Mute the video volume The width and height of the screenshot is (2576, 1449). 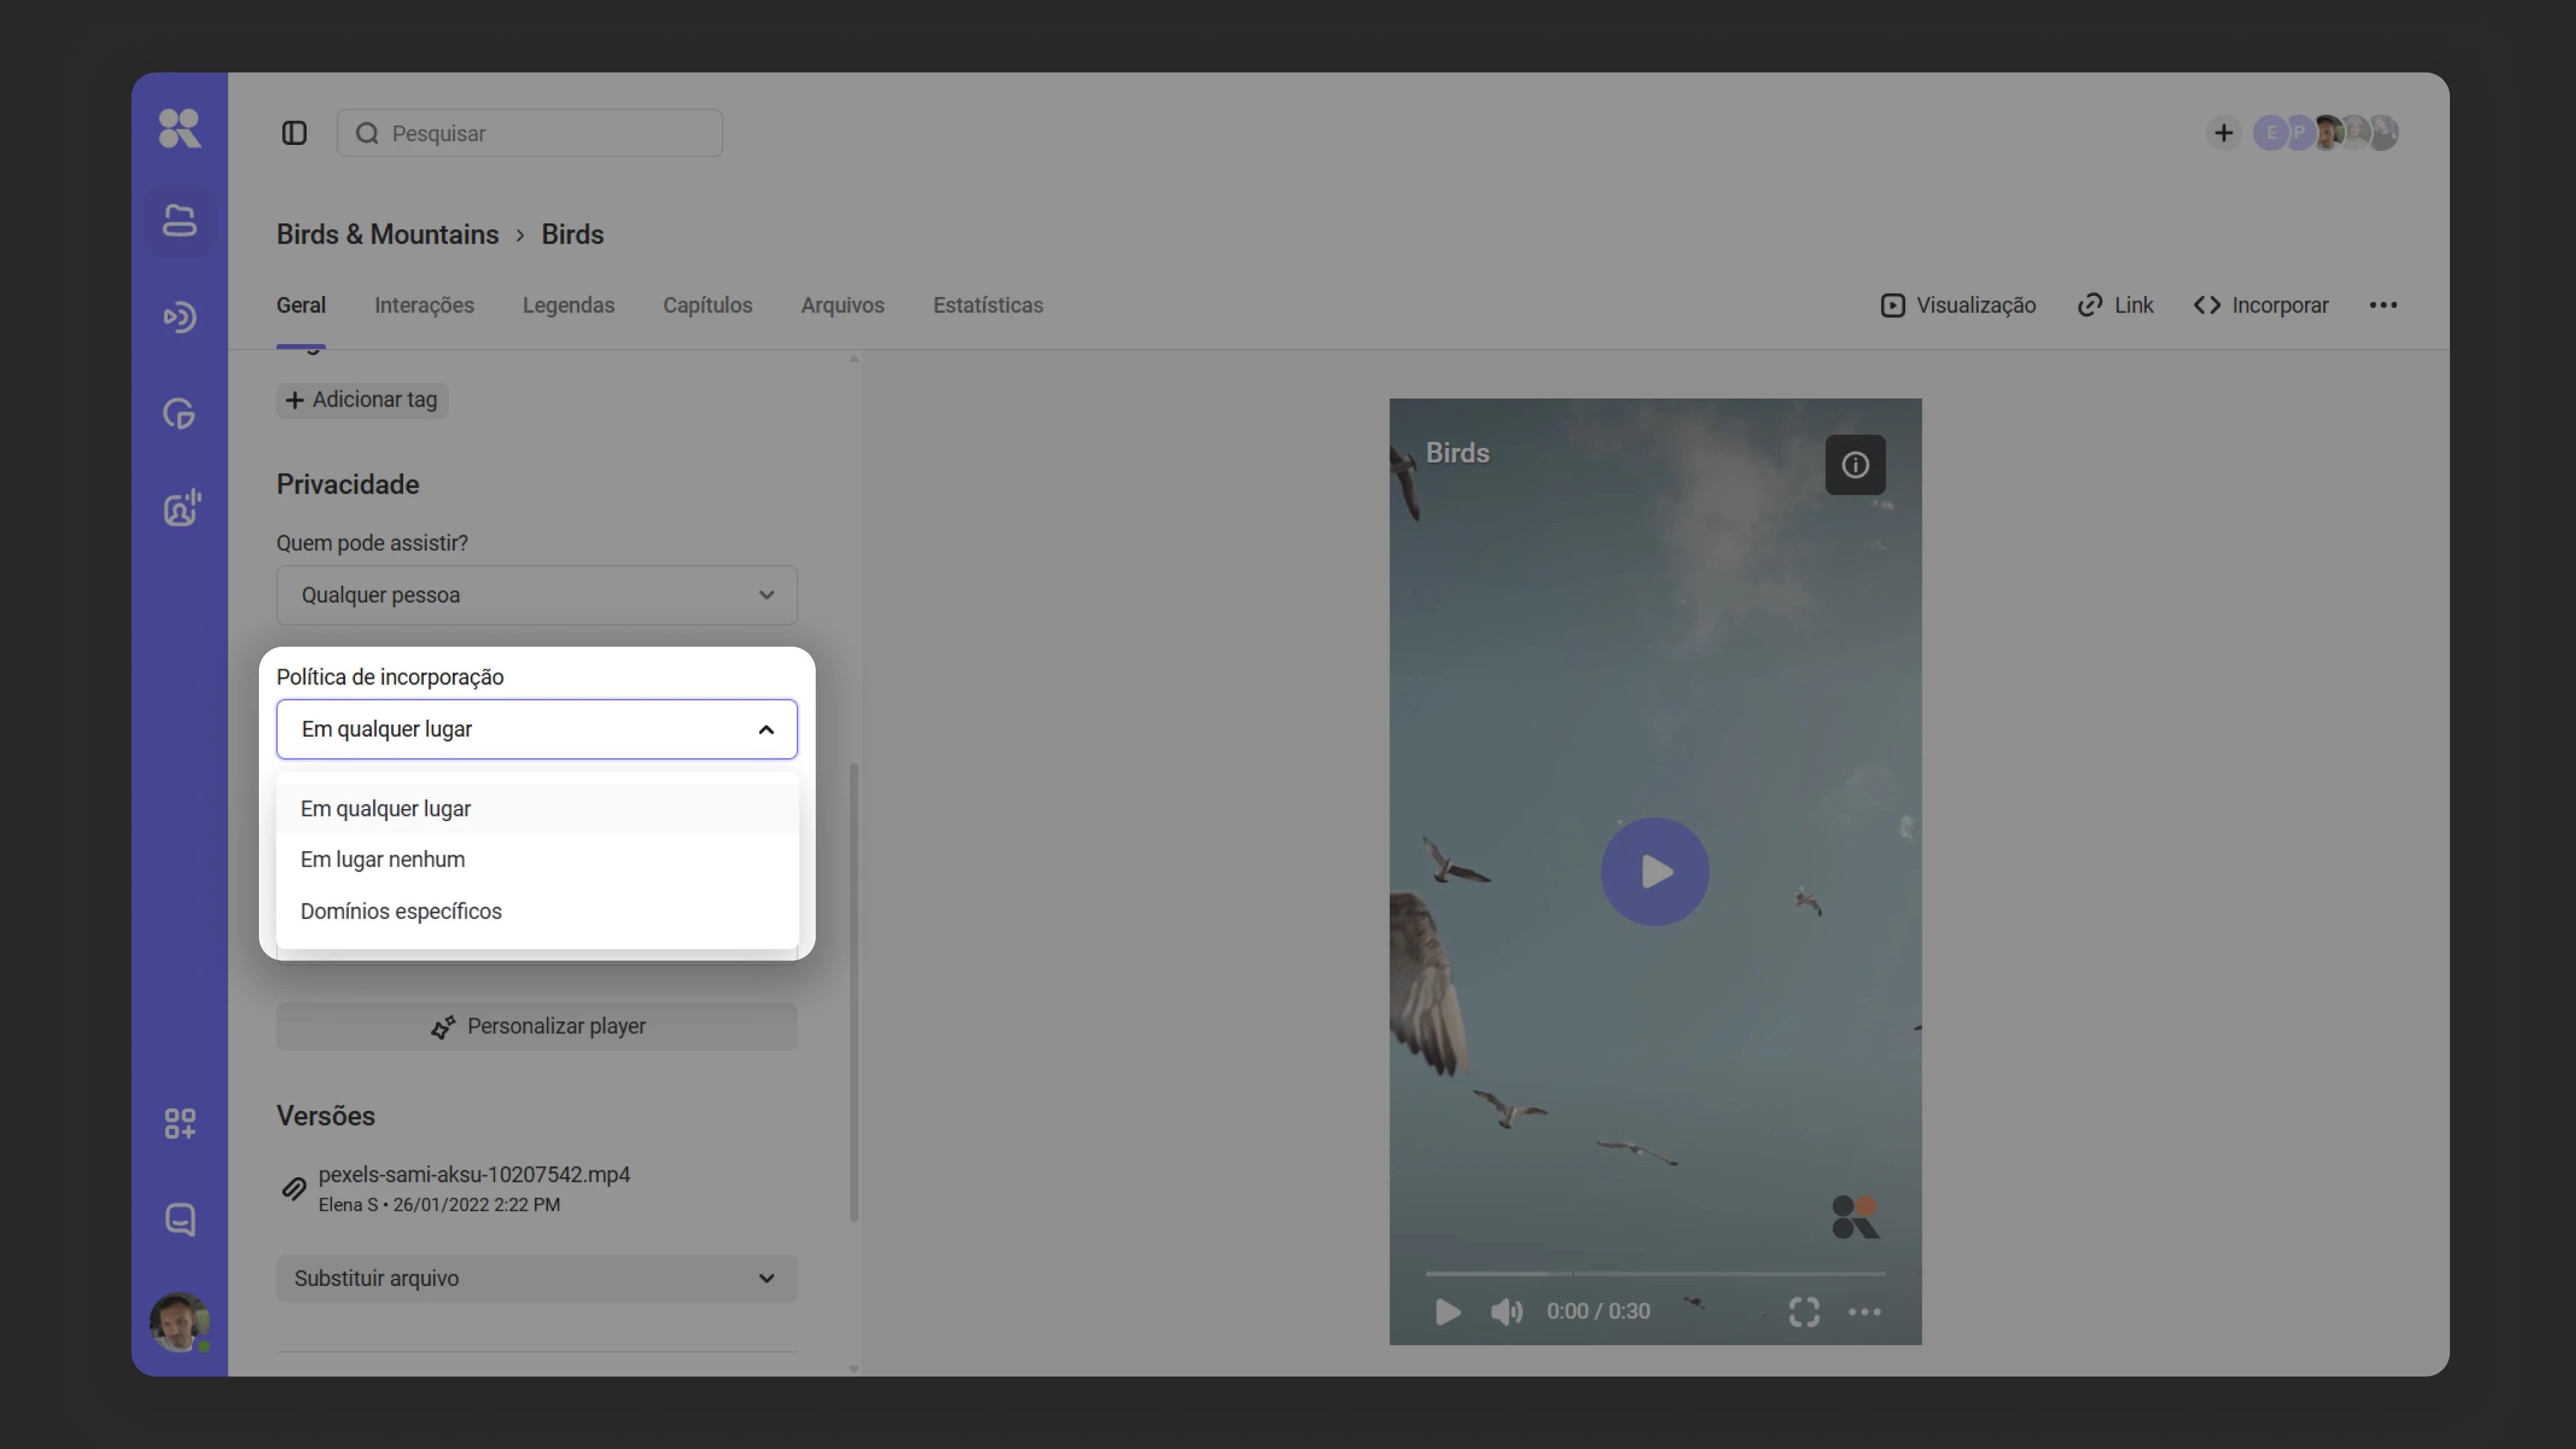(x=1506, y=1311)
